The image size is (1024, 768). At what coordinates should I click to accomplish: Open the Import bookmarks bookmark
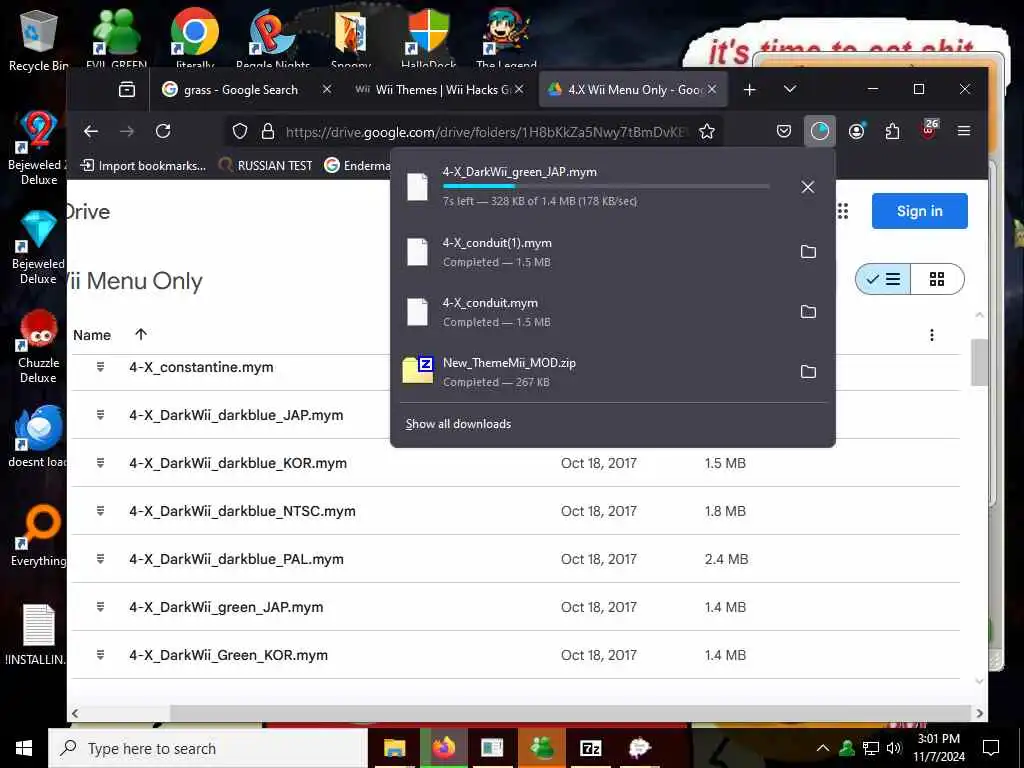pyautogui.click(x=143, y=165)
